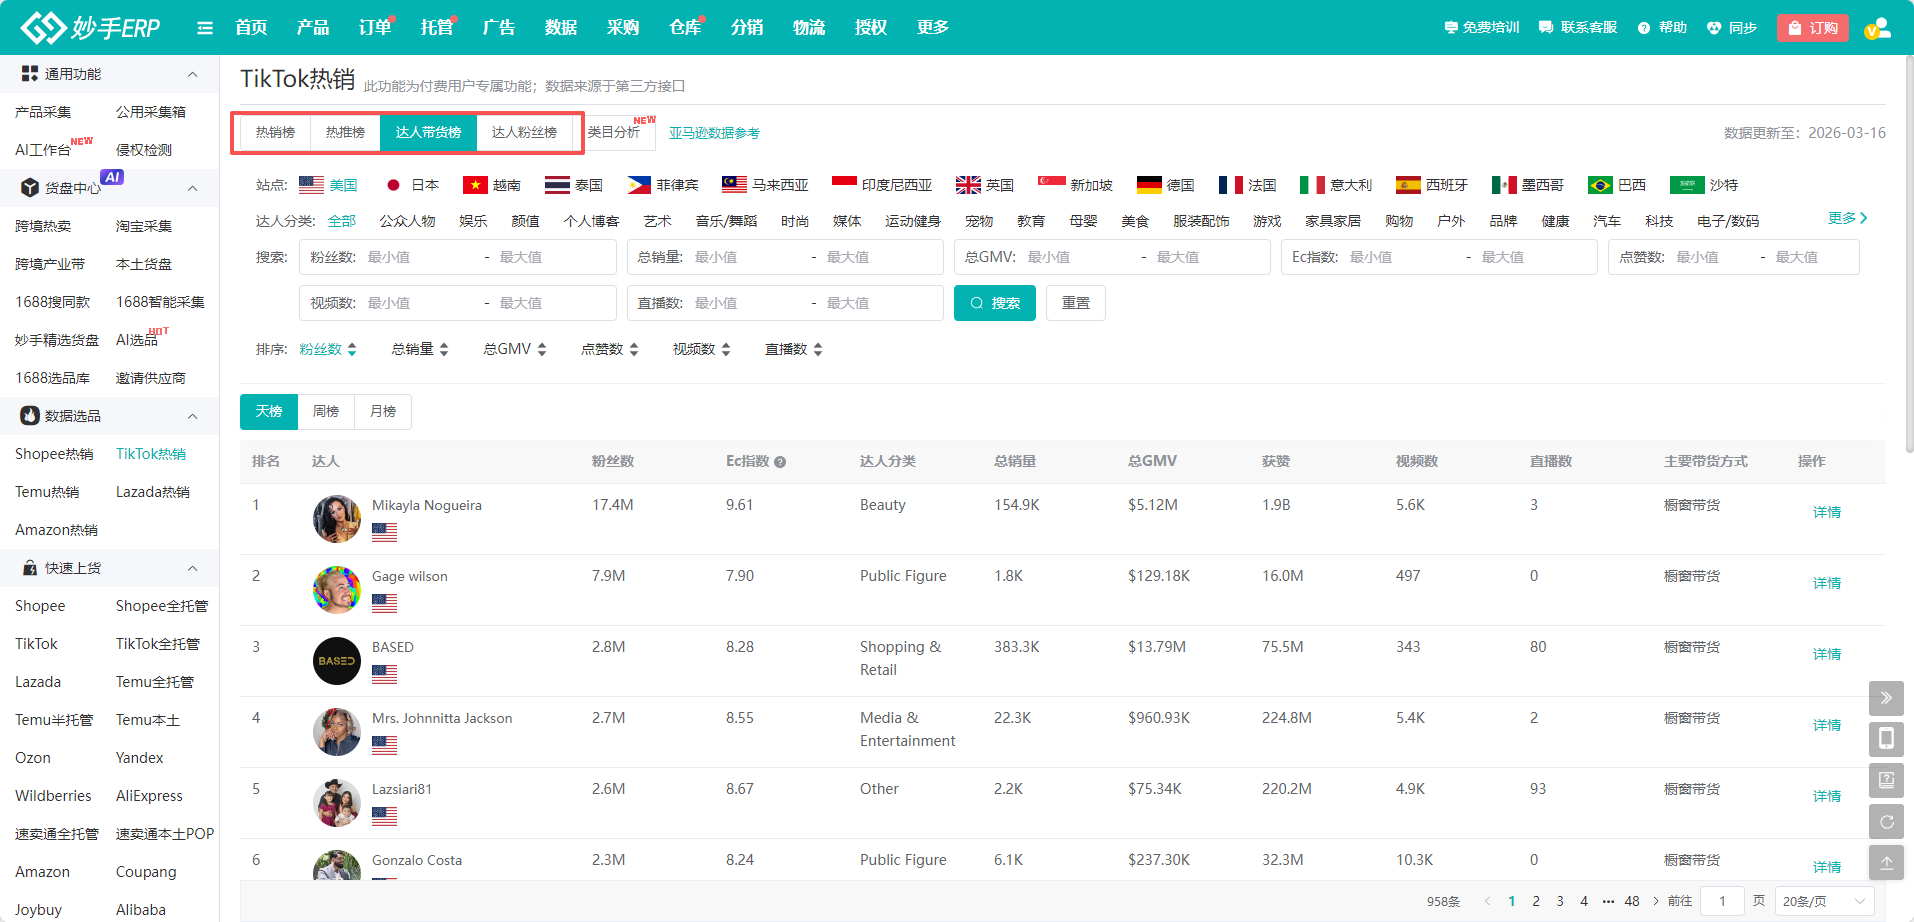Click the Ec指数 question mark info icon
Screen dimensions: 1914x922
pos(780,462)
